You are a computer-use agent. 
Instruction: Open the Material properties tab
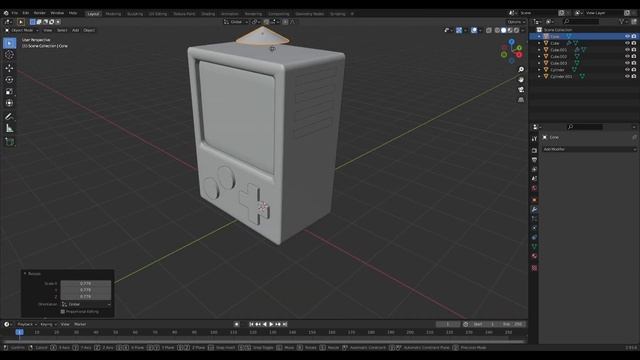534,256
